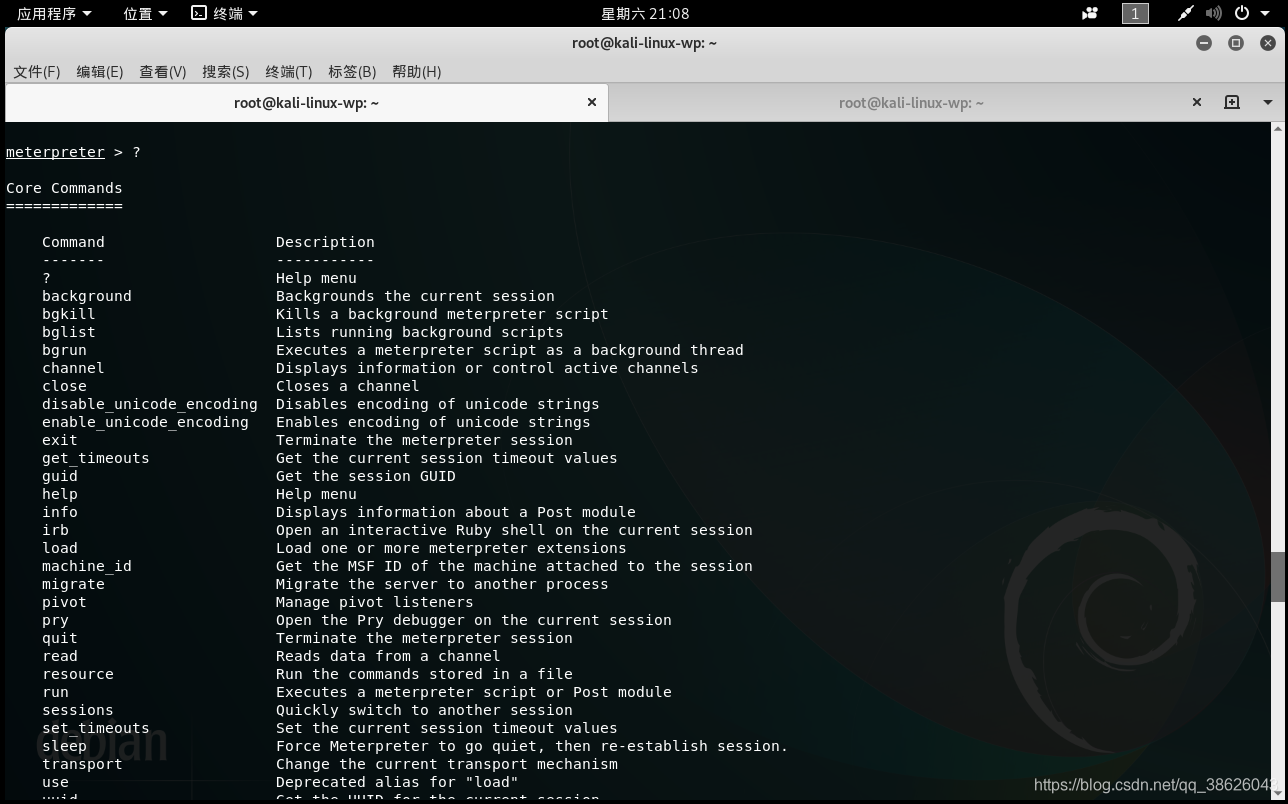Click 'disable_unicode_encoding' command text
This screenshot has height=804, width=1288.
[150, 404]
